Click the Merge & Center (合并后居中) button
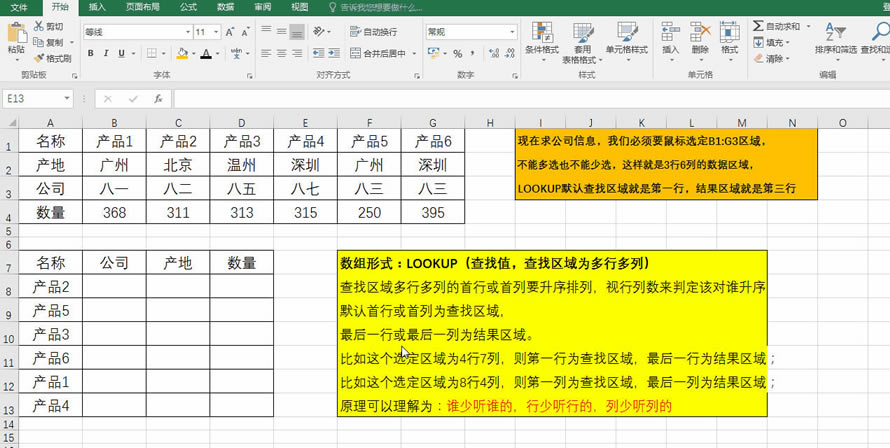 (378, 53)
